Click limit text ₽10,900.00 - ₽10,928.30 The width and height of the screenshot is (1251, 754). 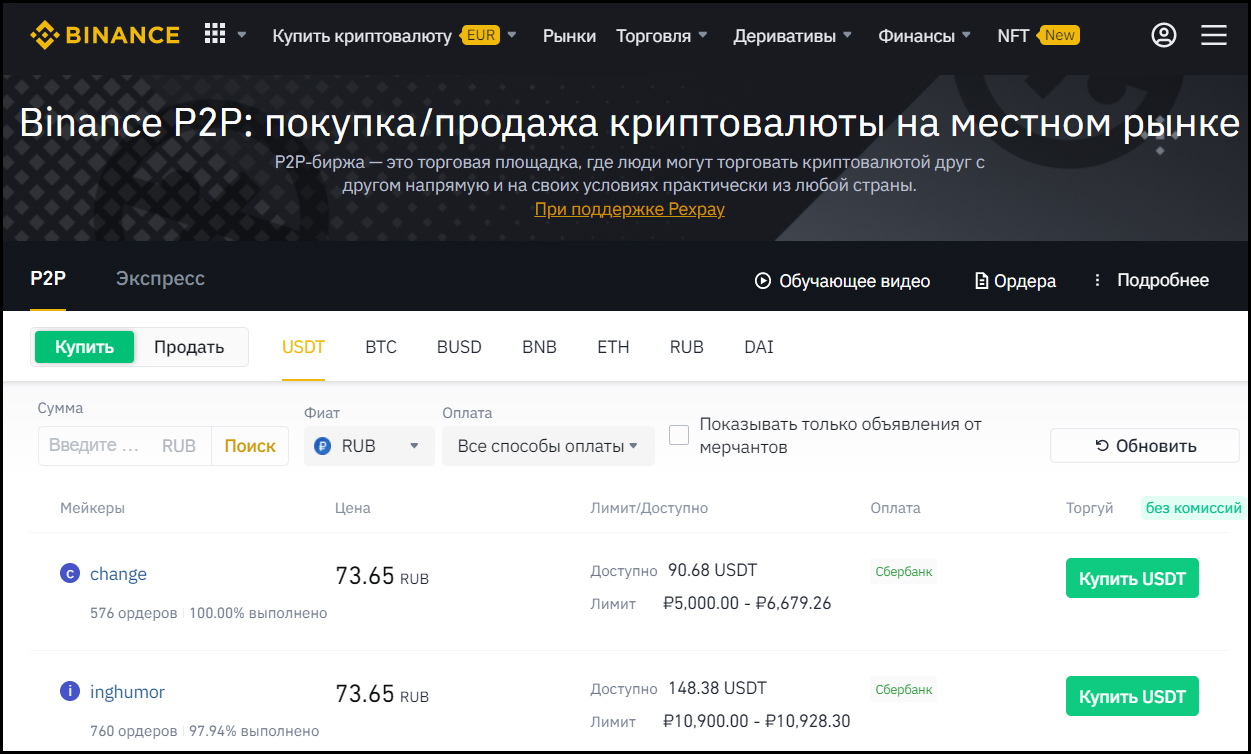click(757, 721)
